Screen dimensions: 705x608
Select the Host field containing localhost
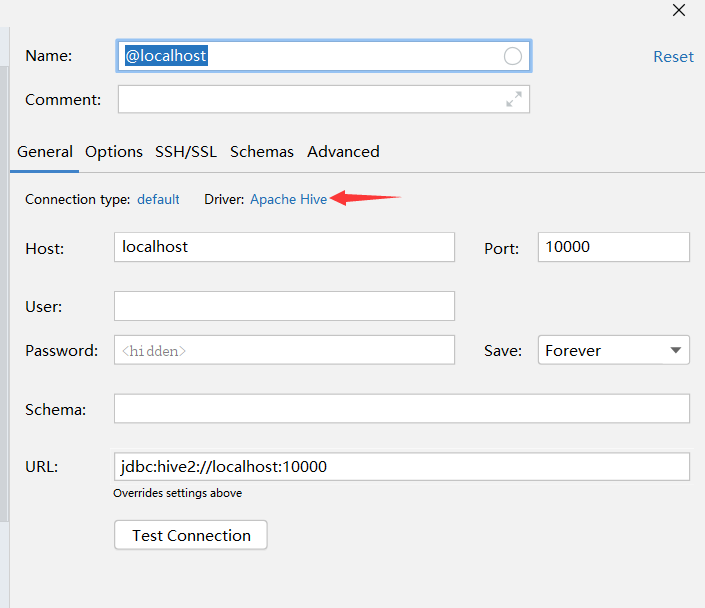click(x=284, y=247)
